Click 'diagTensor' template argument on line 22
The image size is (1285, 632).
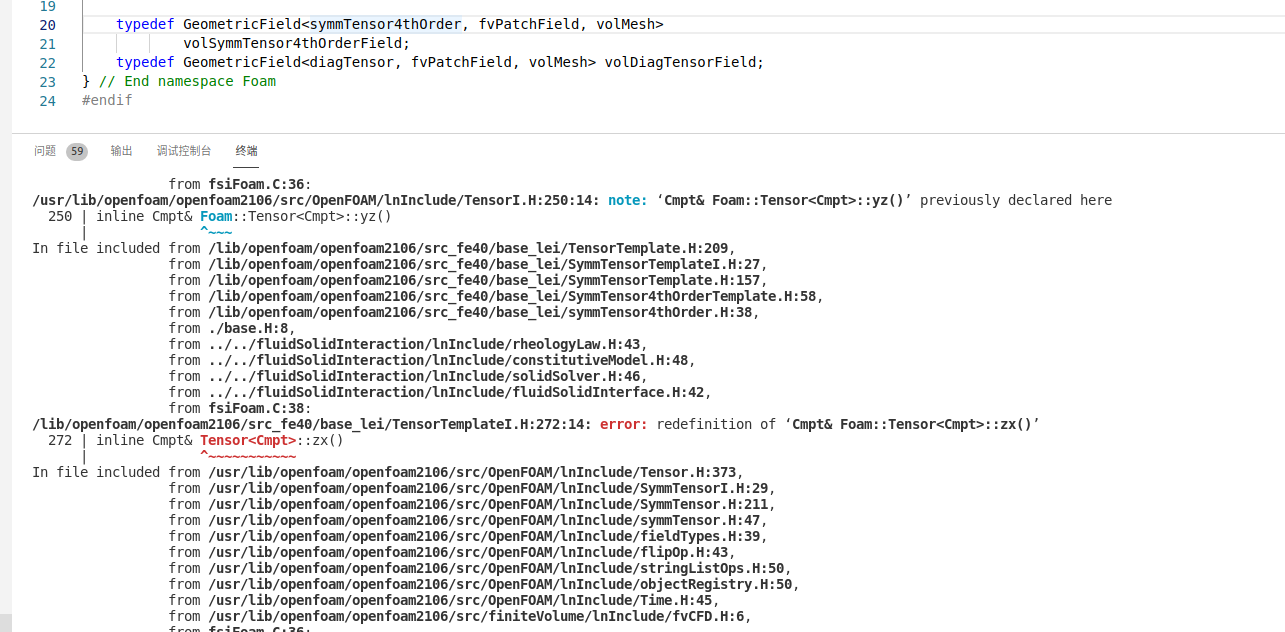pos(352,62)
